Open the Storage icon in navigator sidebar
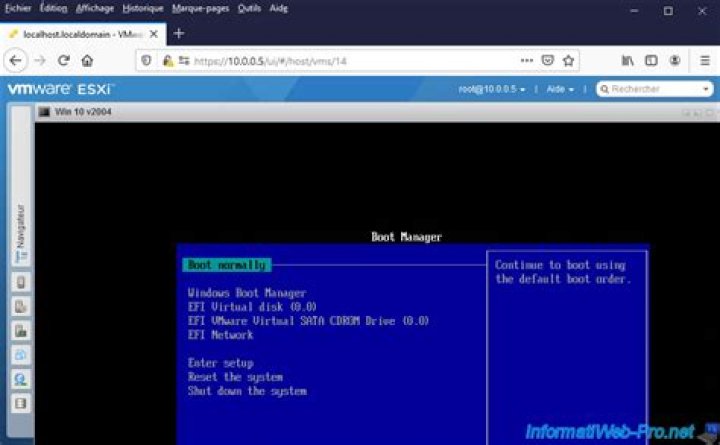 coord(21,331)
